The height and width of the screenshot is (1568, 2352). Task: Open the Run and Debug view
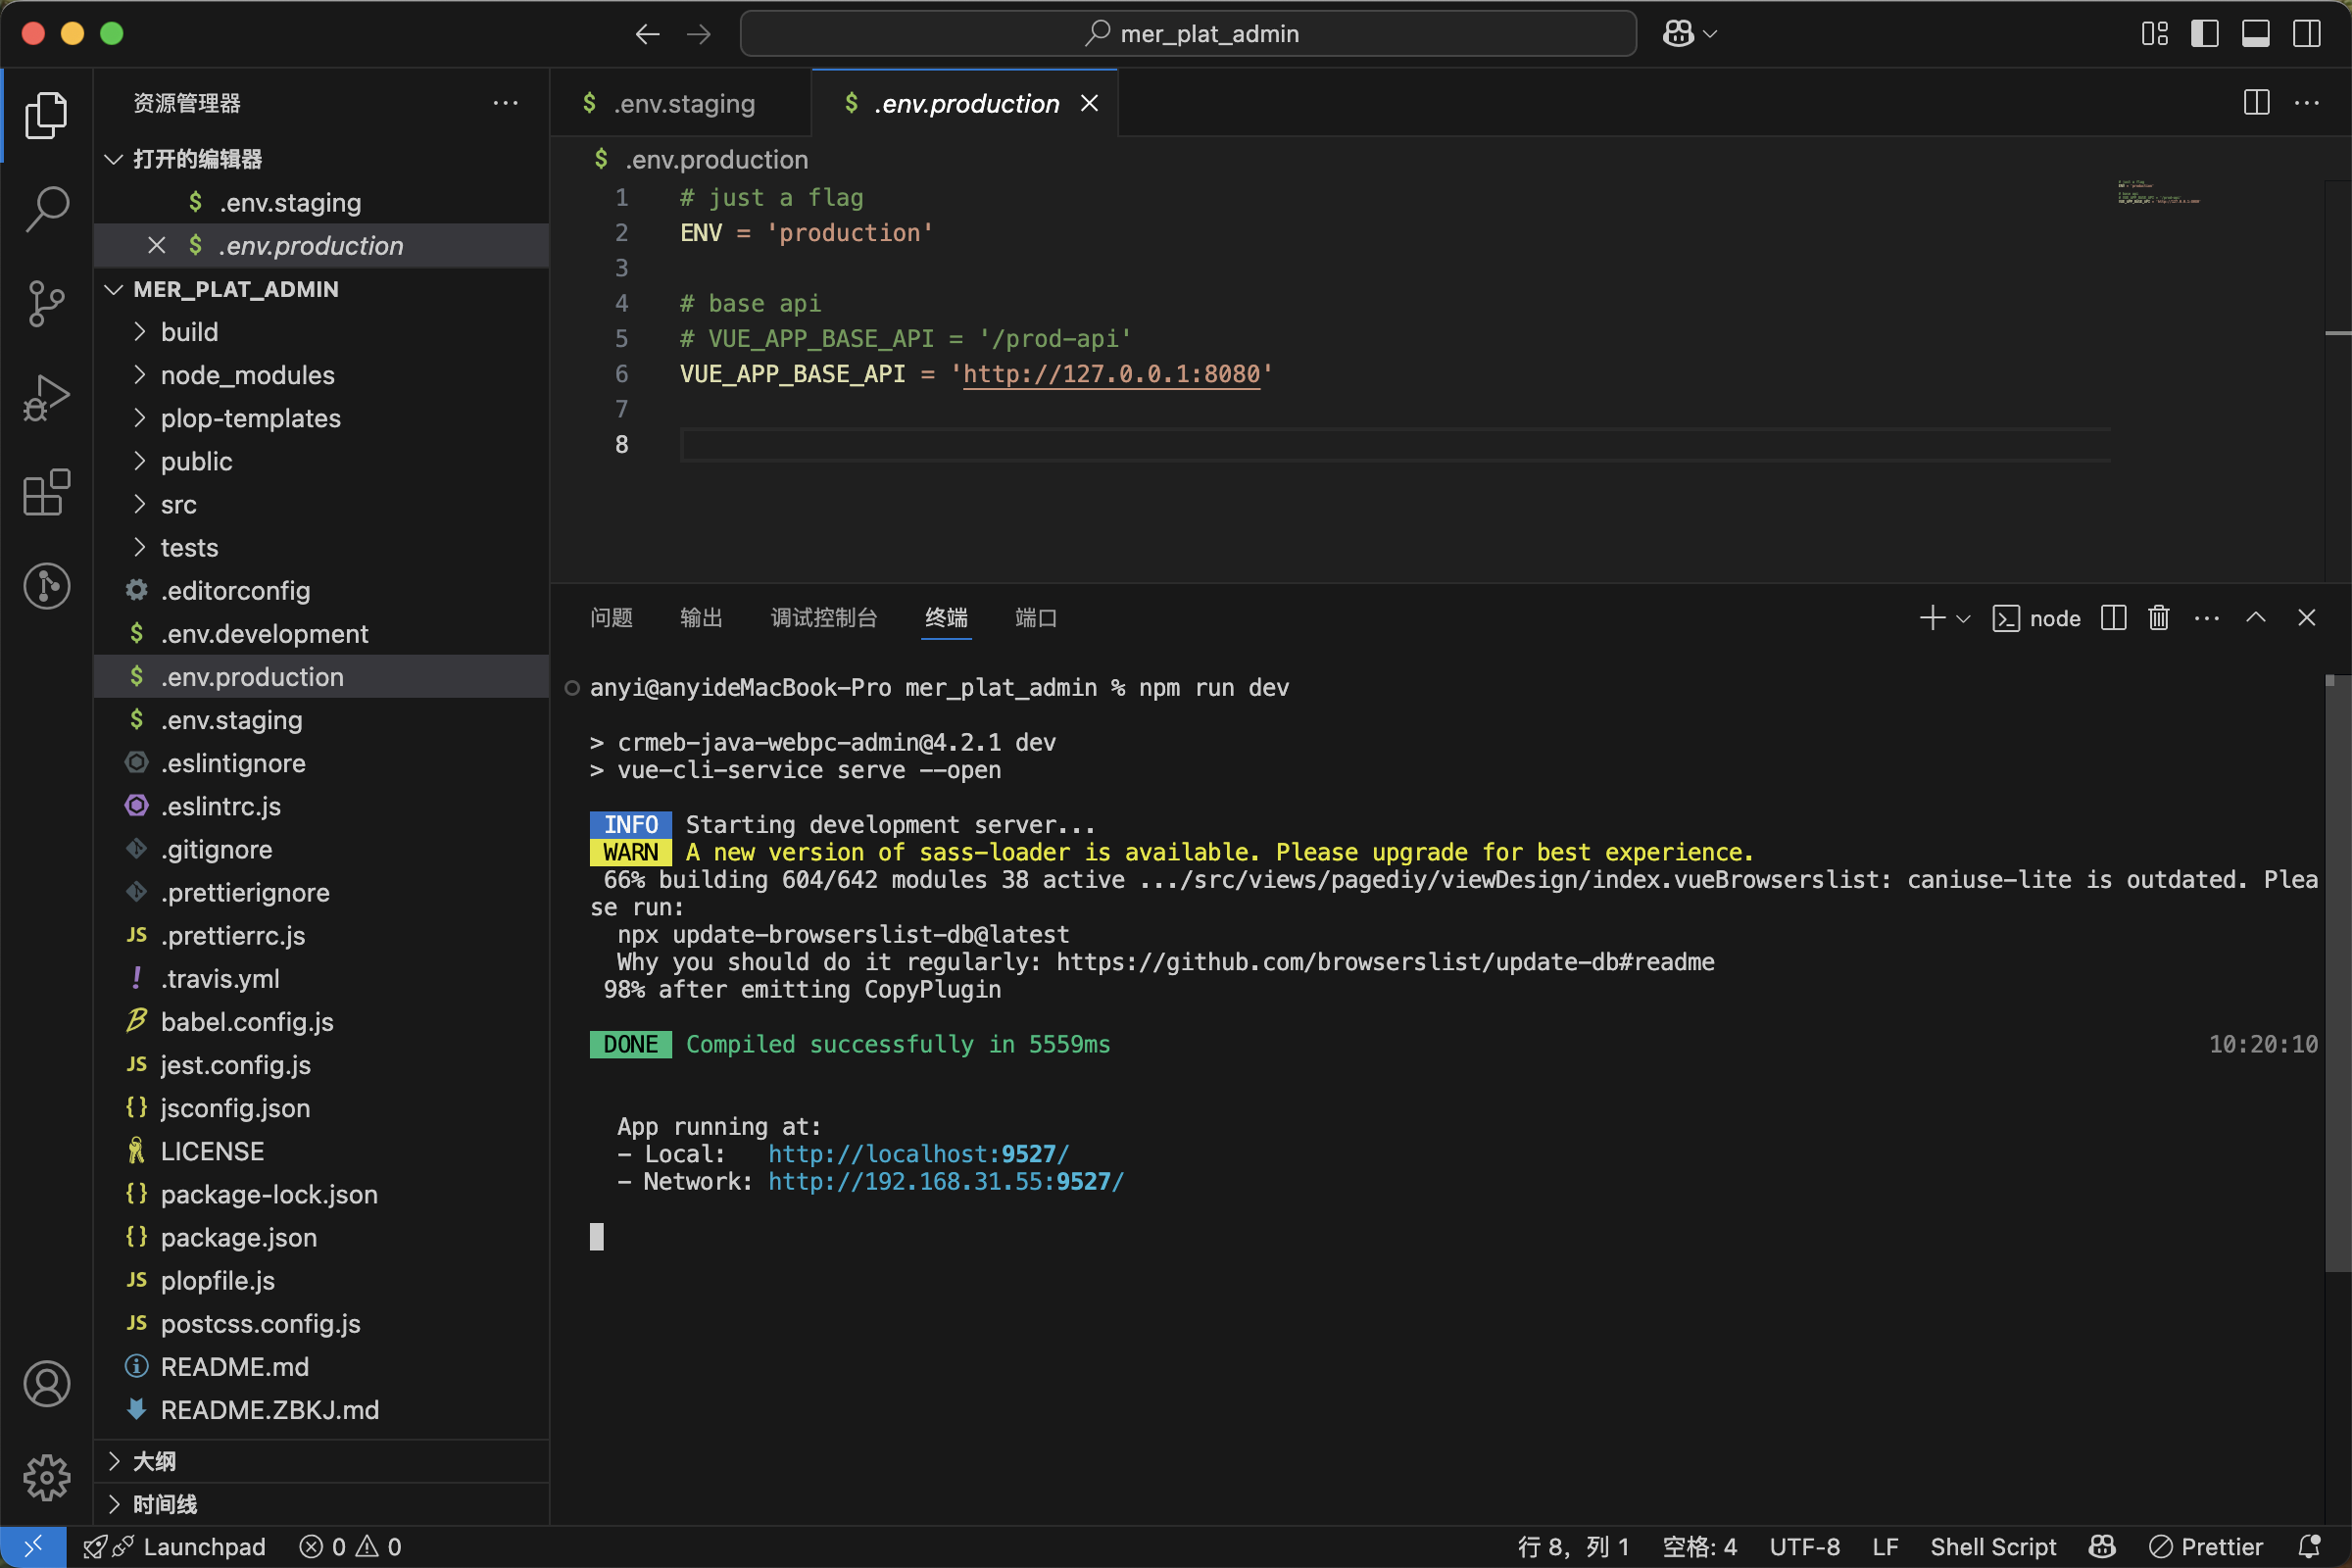click(46, 397)
